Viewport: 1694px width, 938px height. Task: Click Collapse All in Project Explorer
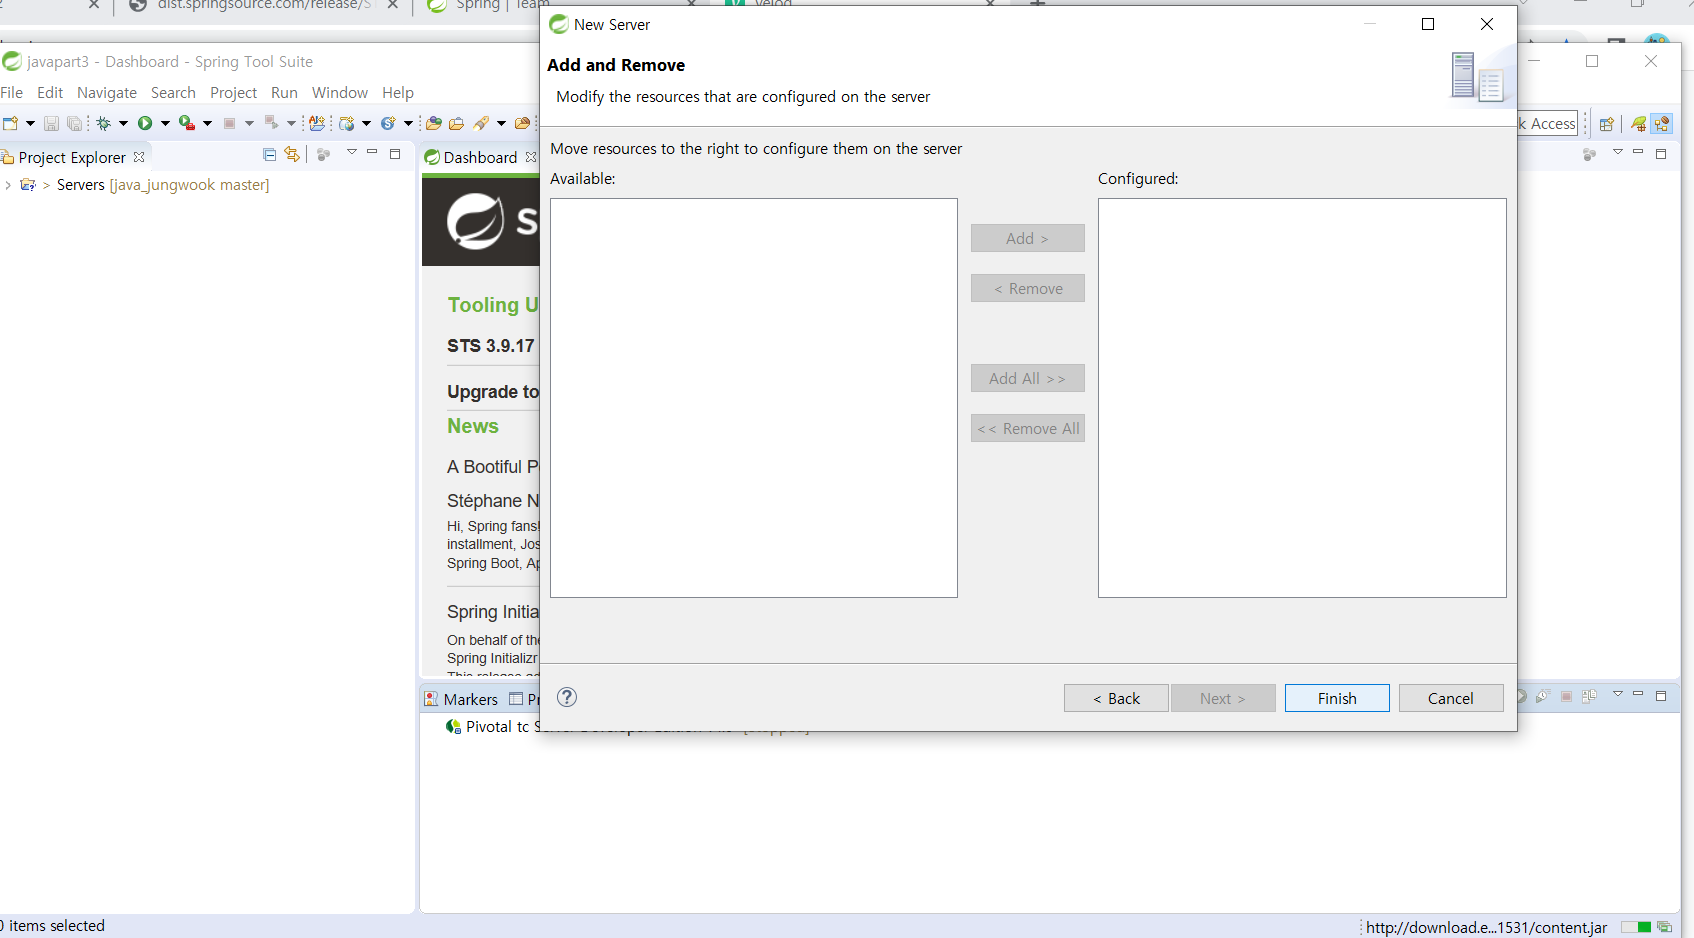269,154
